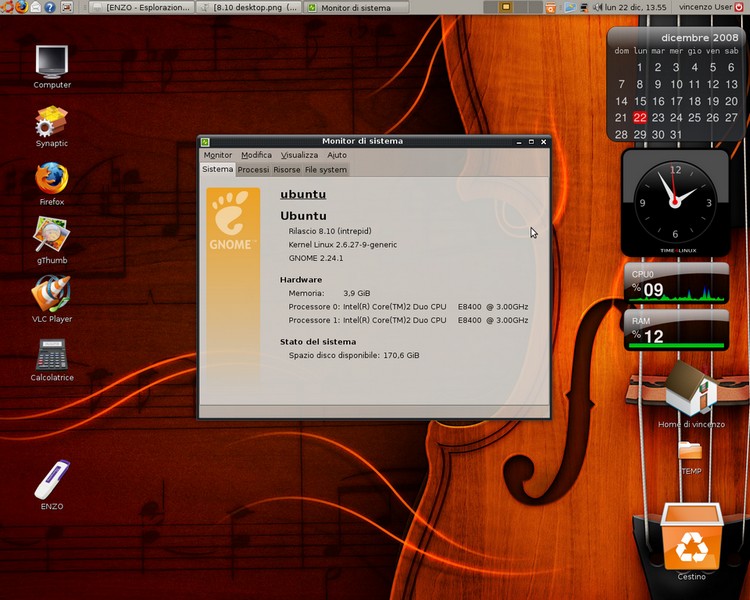Screen dimensions: 750x600
Task: Switch to the Risorse tab
Action: (x=287, y=170)
